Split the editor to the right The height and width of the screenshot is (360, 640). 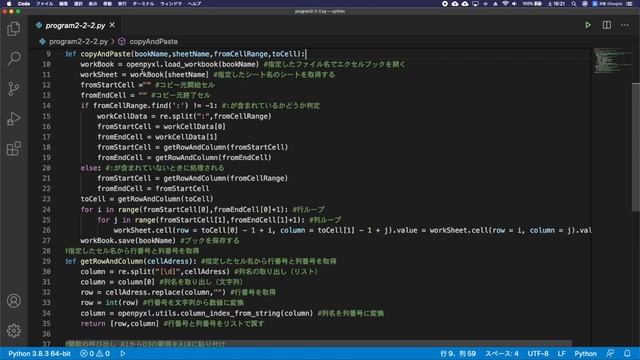[x=607, y=25]
